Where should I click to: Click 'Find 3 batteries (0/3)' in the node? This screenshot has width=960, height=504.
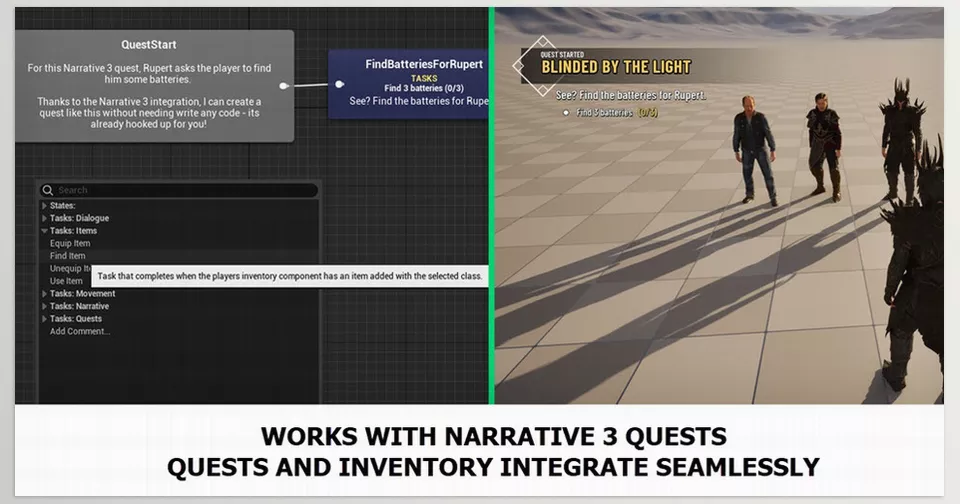click(424, 88)
